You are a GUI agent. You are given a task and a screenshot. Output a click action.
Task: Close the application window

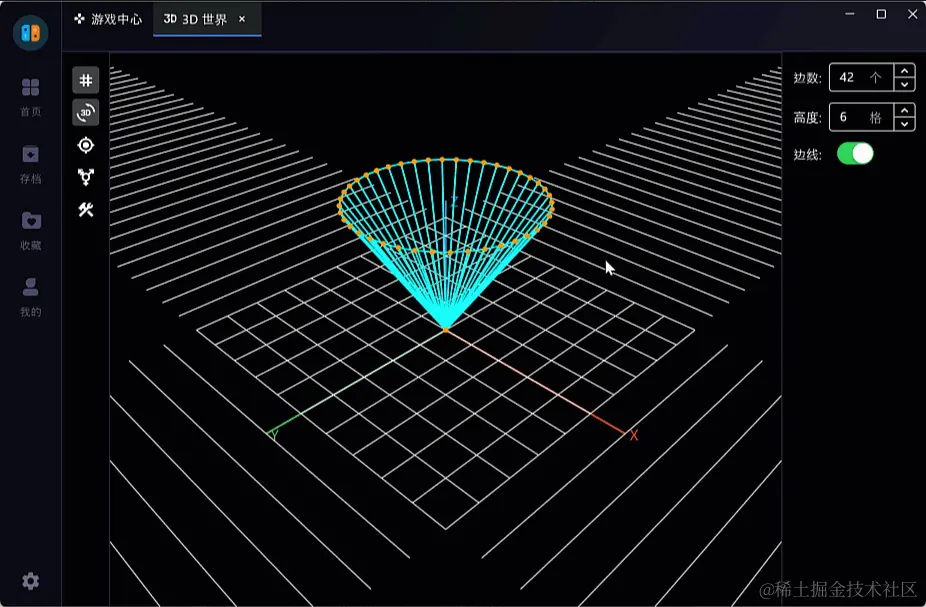tap(912, 14)
